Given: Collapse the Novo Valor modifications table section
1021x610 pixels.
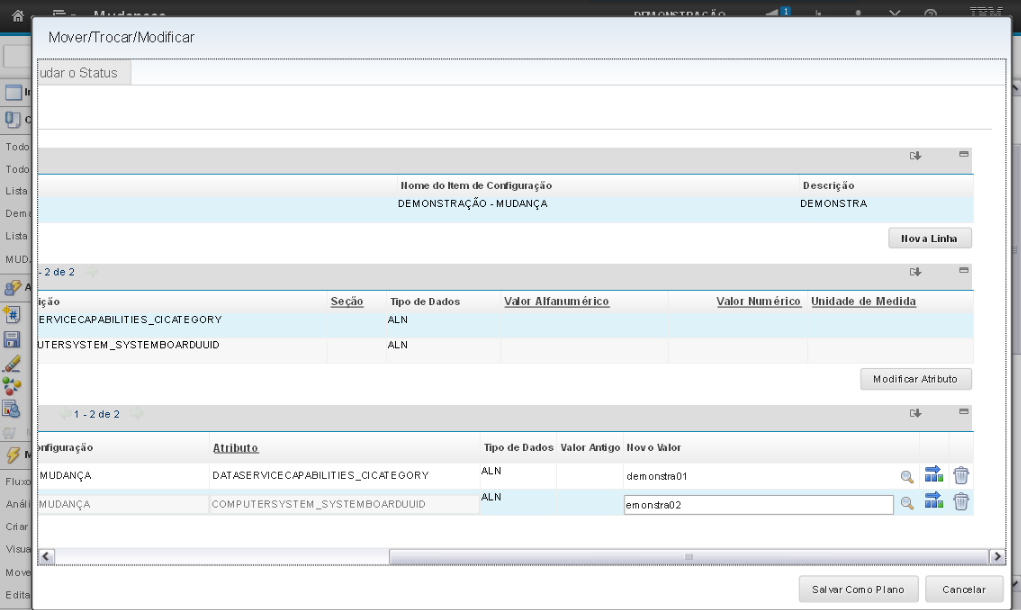Looking at the screenshot, I should point(964,412).
